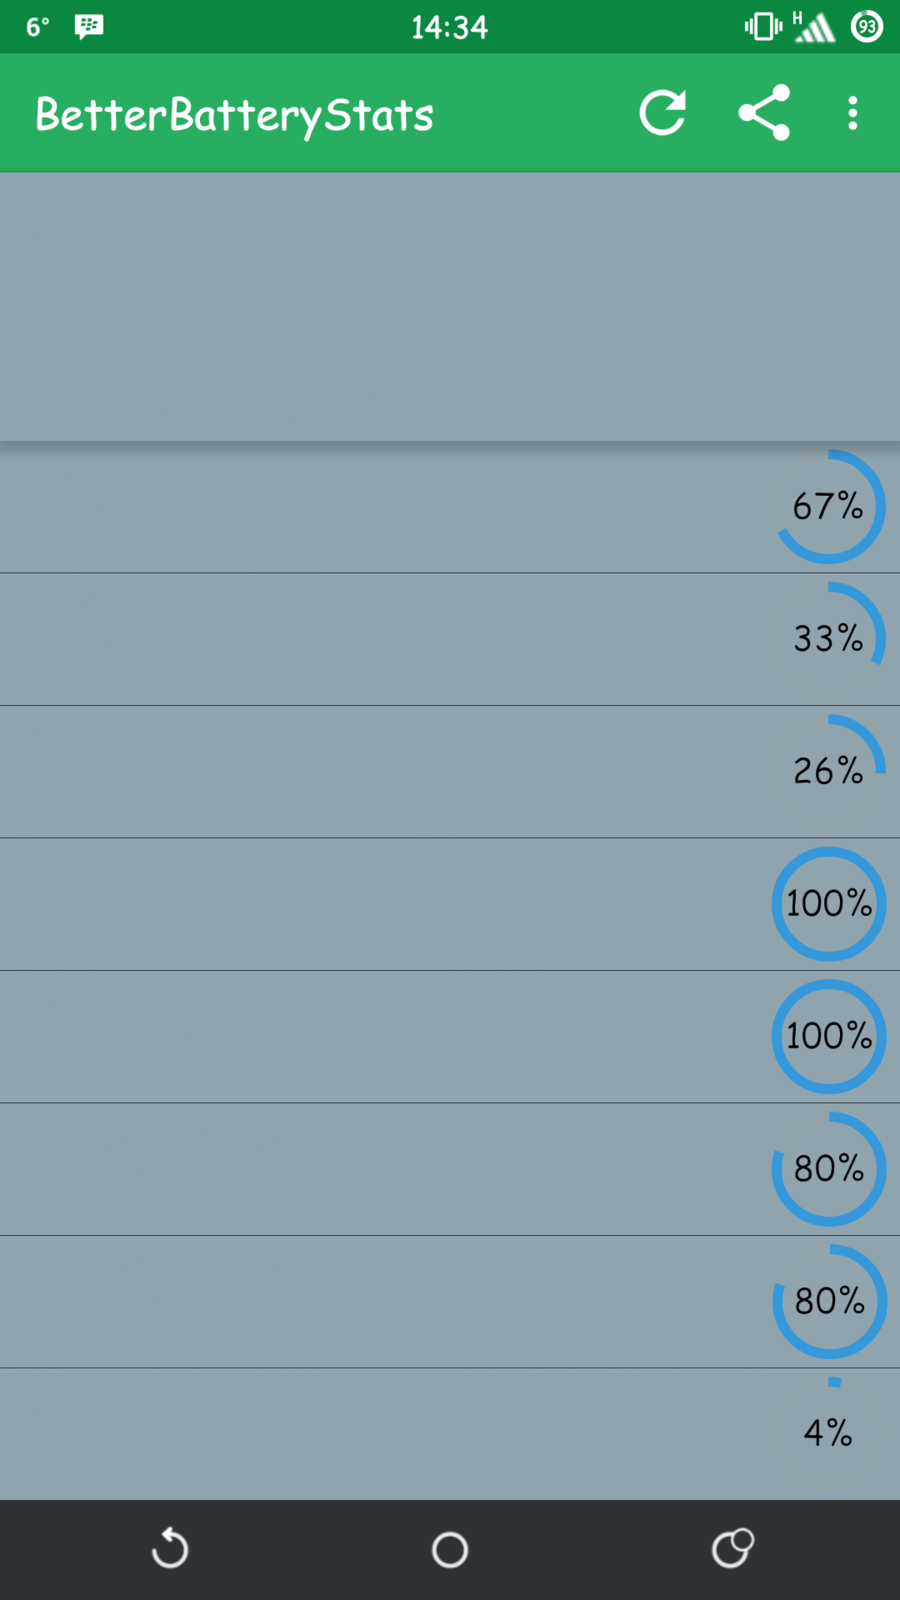Tap the 4% circular gauge
The width and height of the screenshot is (900, 1600).
pyautogui.click(x=829, y=1433)
